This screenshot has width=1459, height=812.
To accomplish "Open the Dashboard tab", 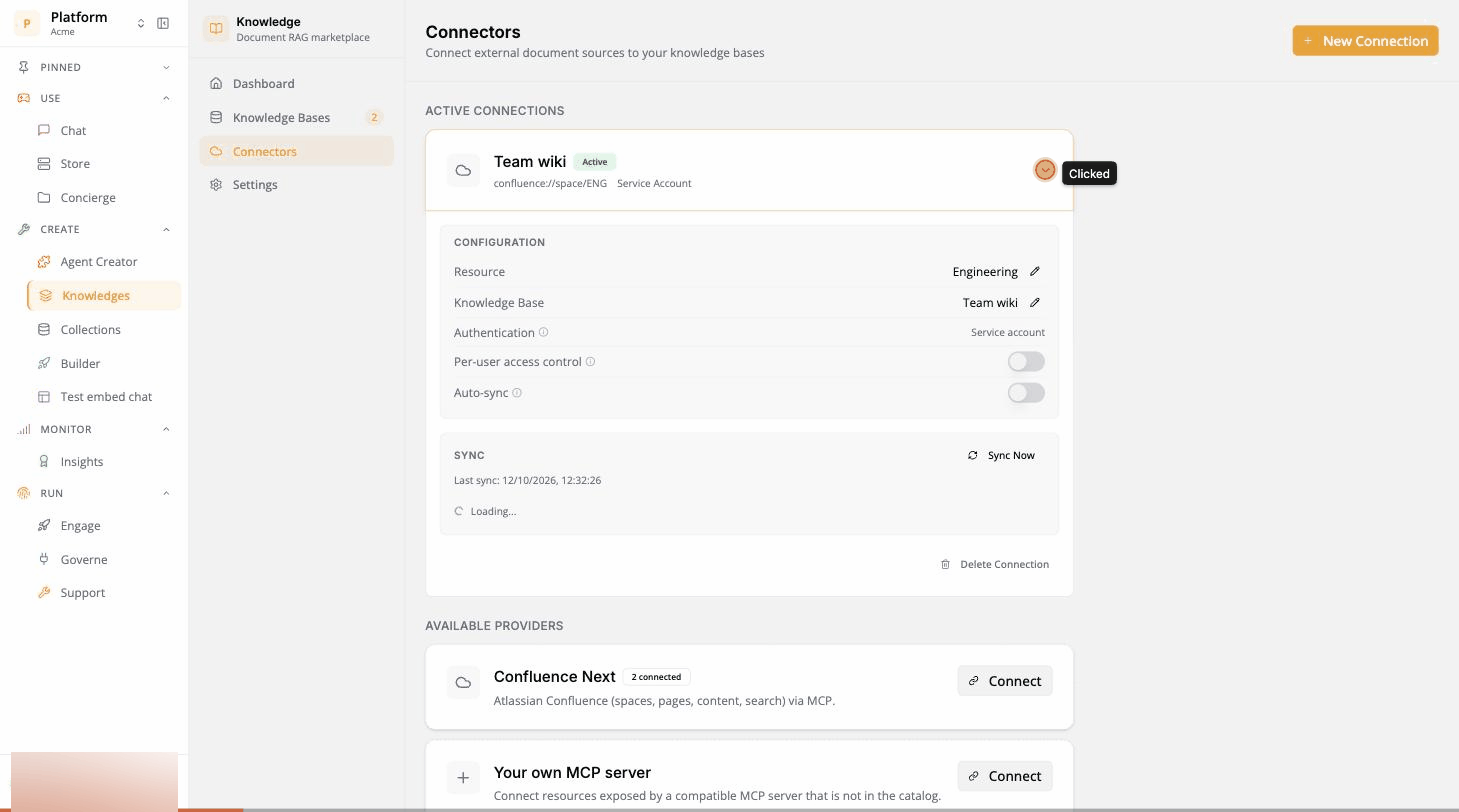I will [296, 83].
